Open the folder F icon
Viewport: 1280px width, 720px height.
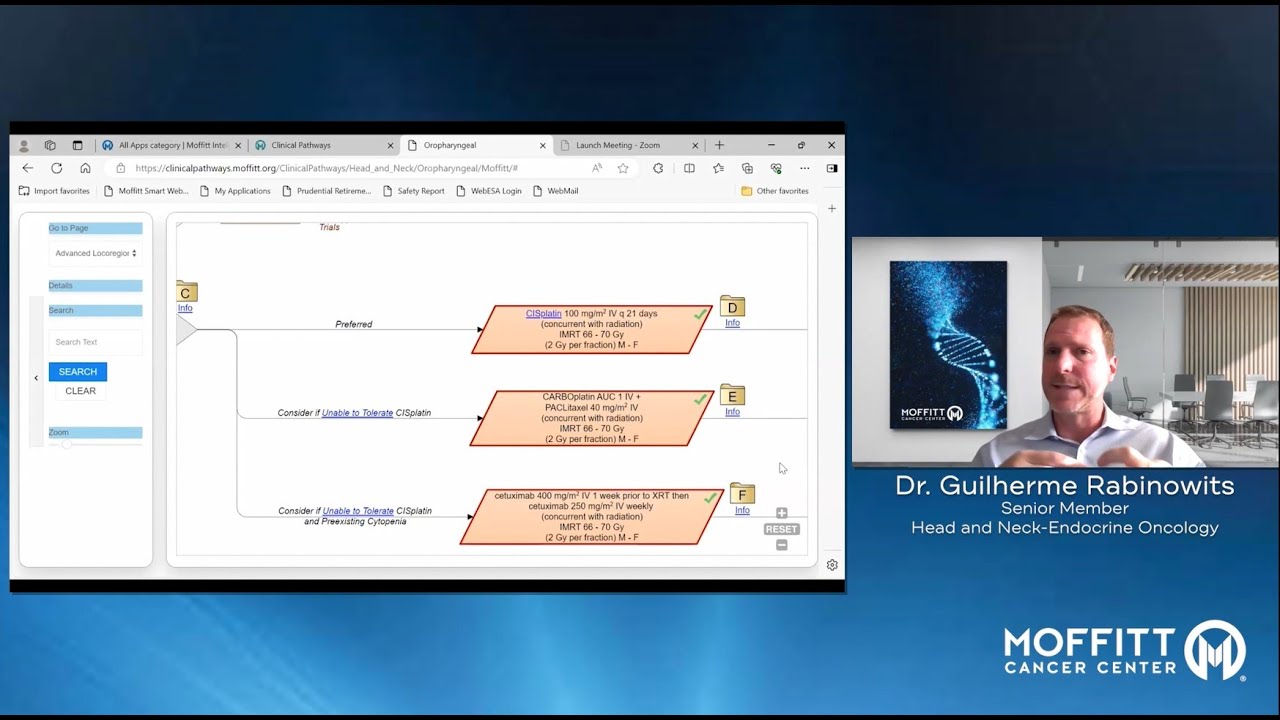(742, 494)
